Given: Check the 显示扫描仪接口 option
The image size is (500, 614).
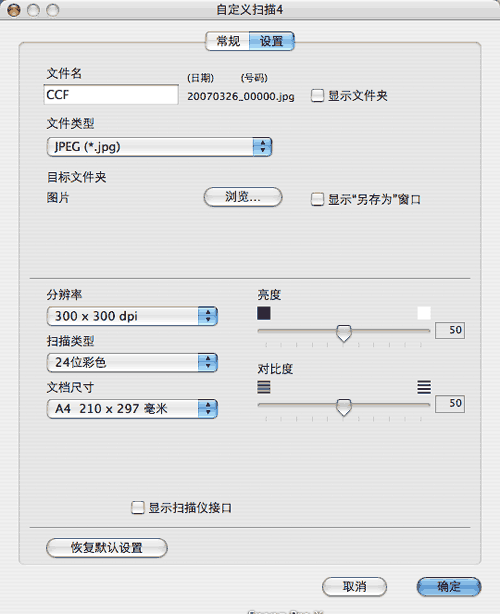Looking at the screenshot, I should (x=137, y=507).
